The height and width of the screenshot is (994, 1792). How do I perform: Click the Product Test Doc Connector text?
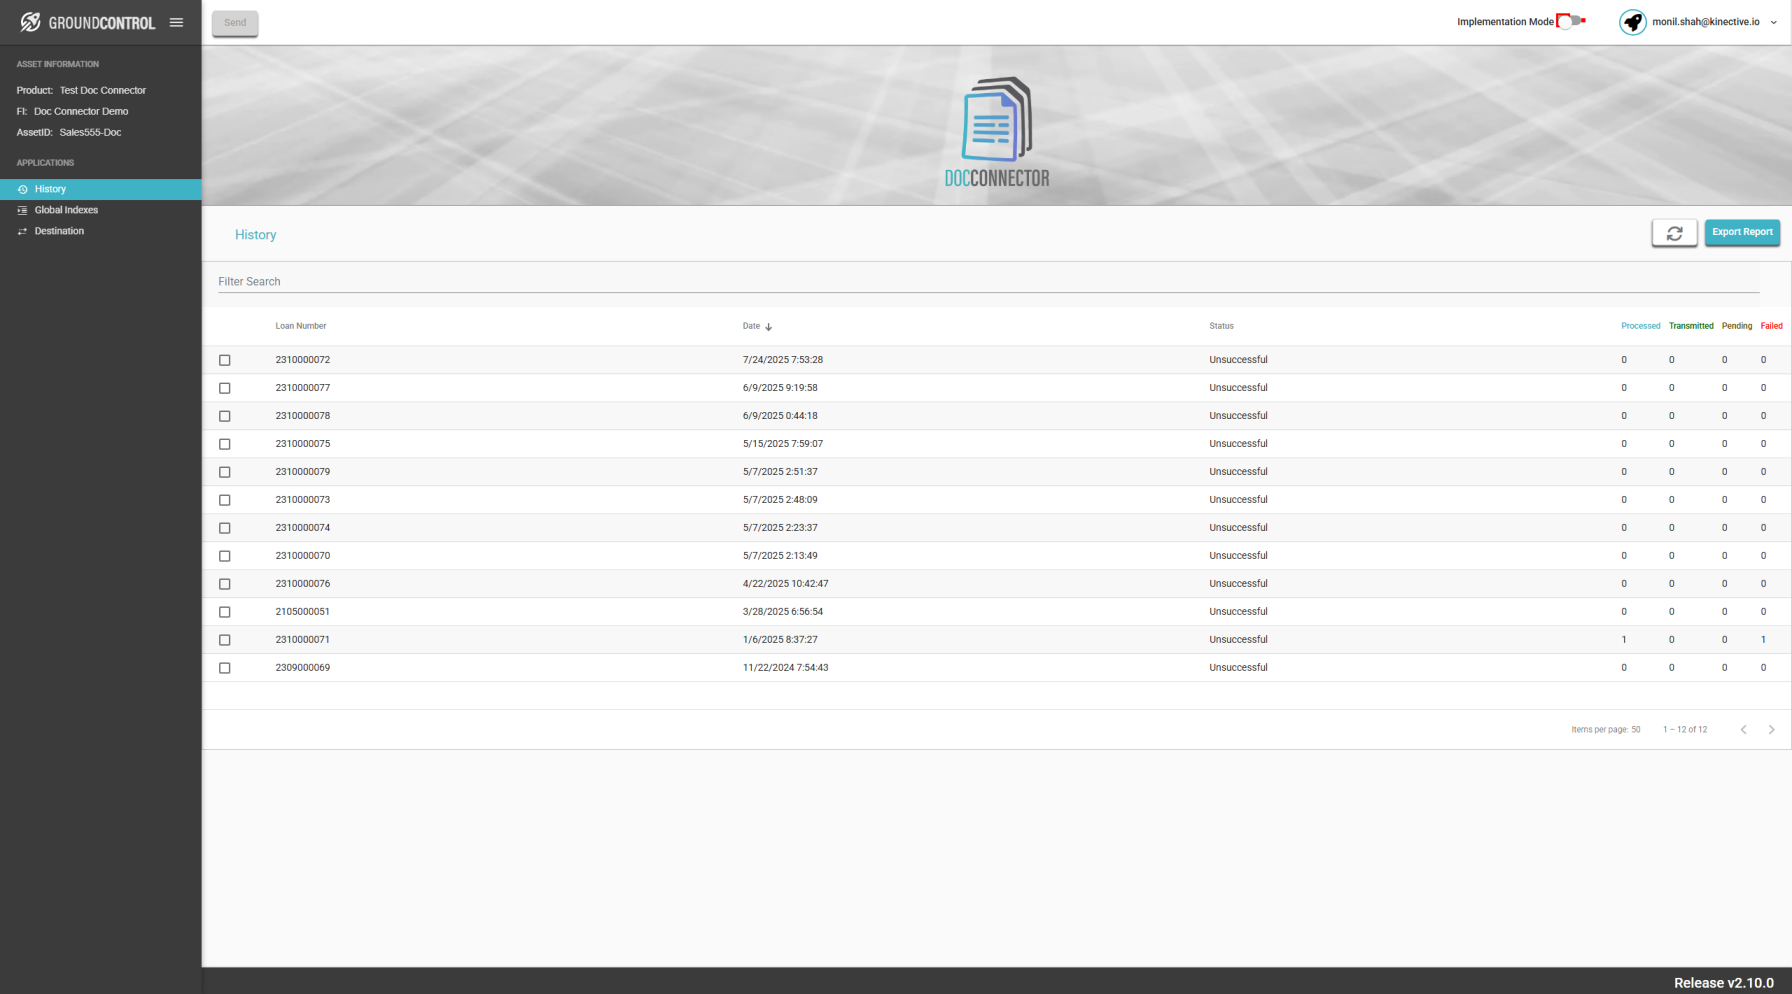click(x=81, y=90)
